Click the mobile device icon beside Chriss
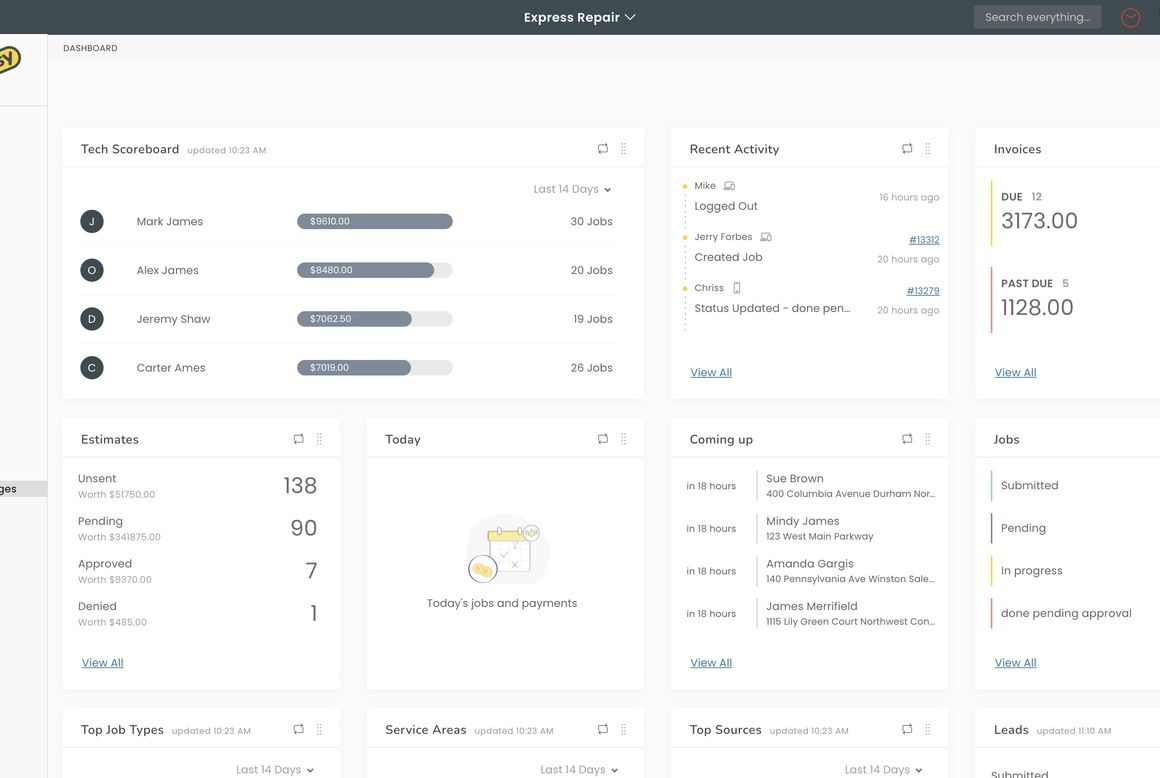 pyautogui.click(x=737, y=288)
